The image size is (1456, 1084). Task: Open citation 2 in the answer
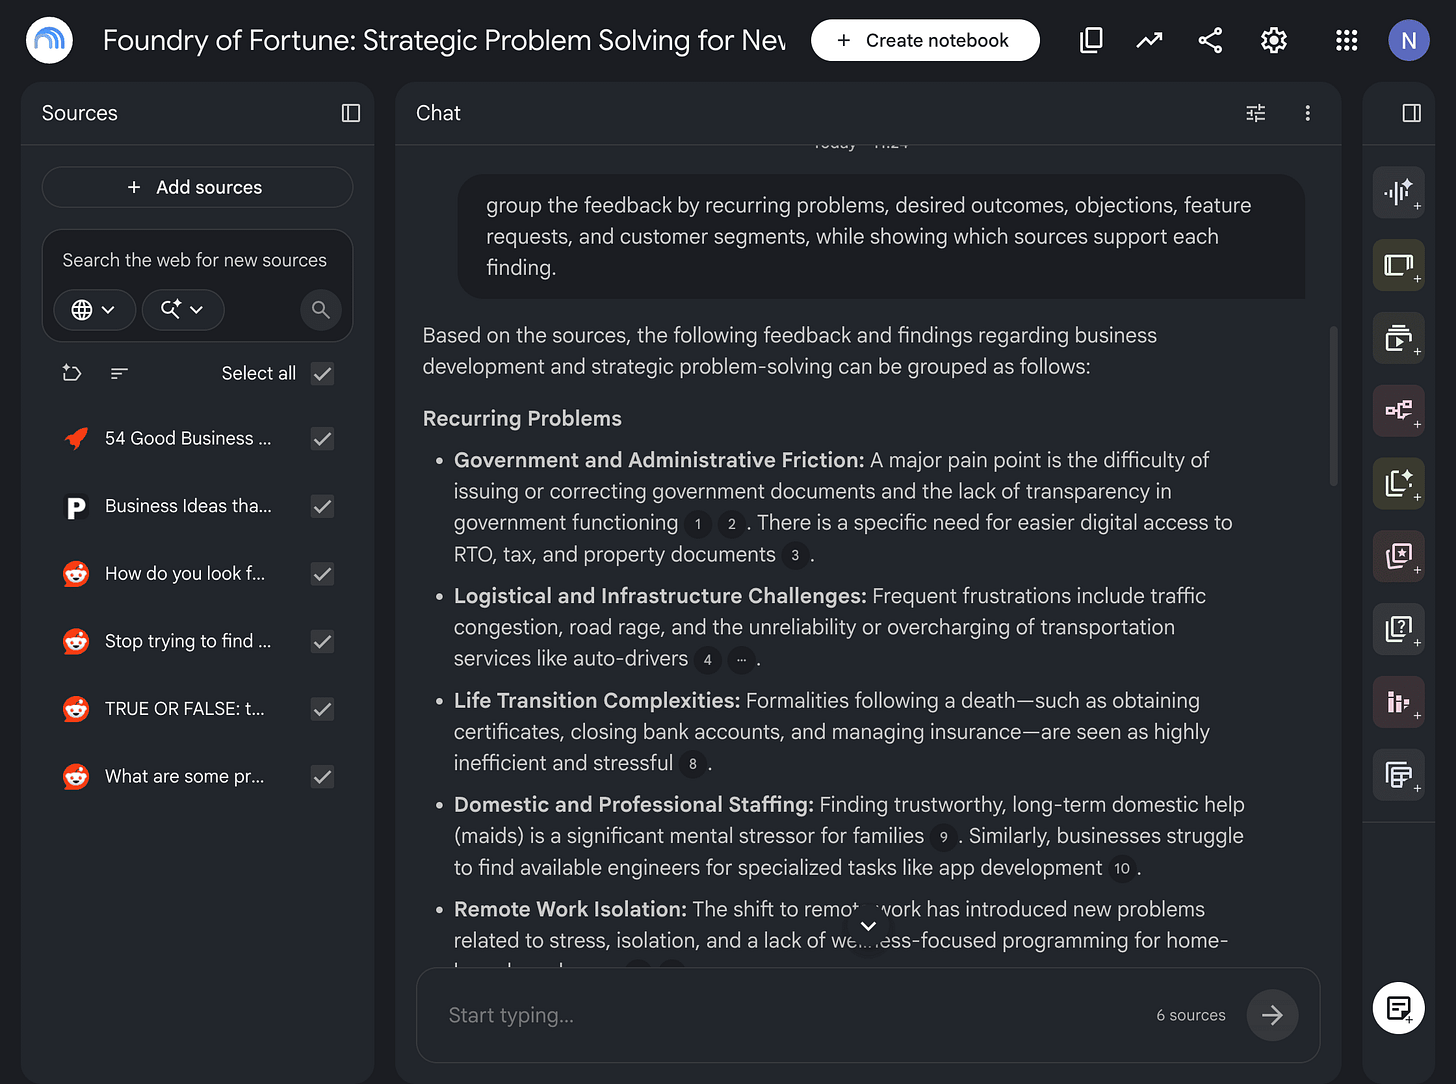click(x=731, y=524)
